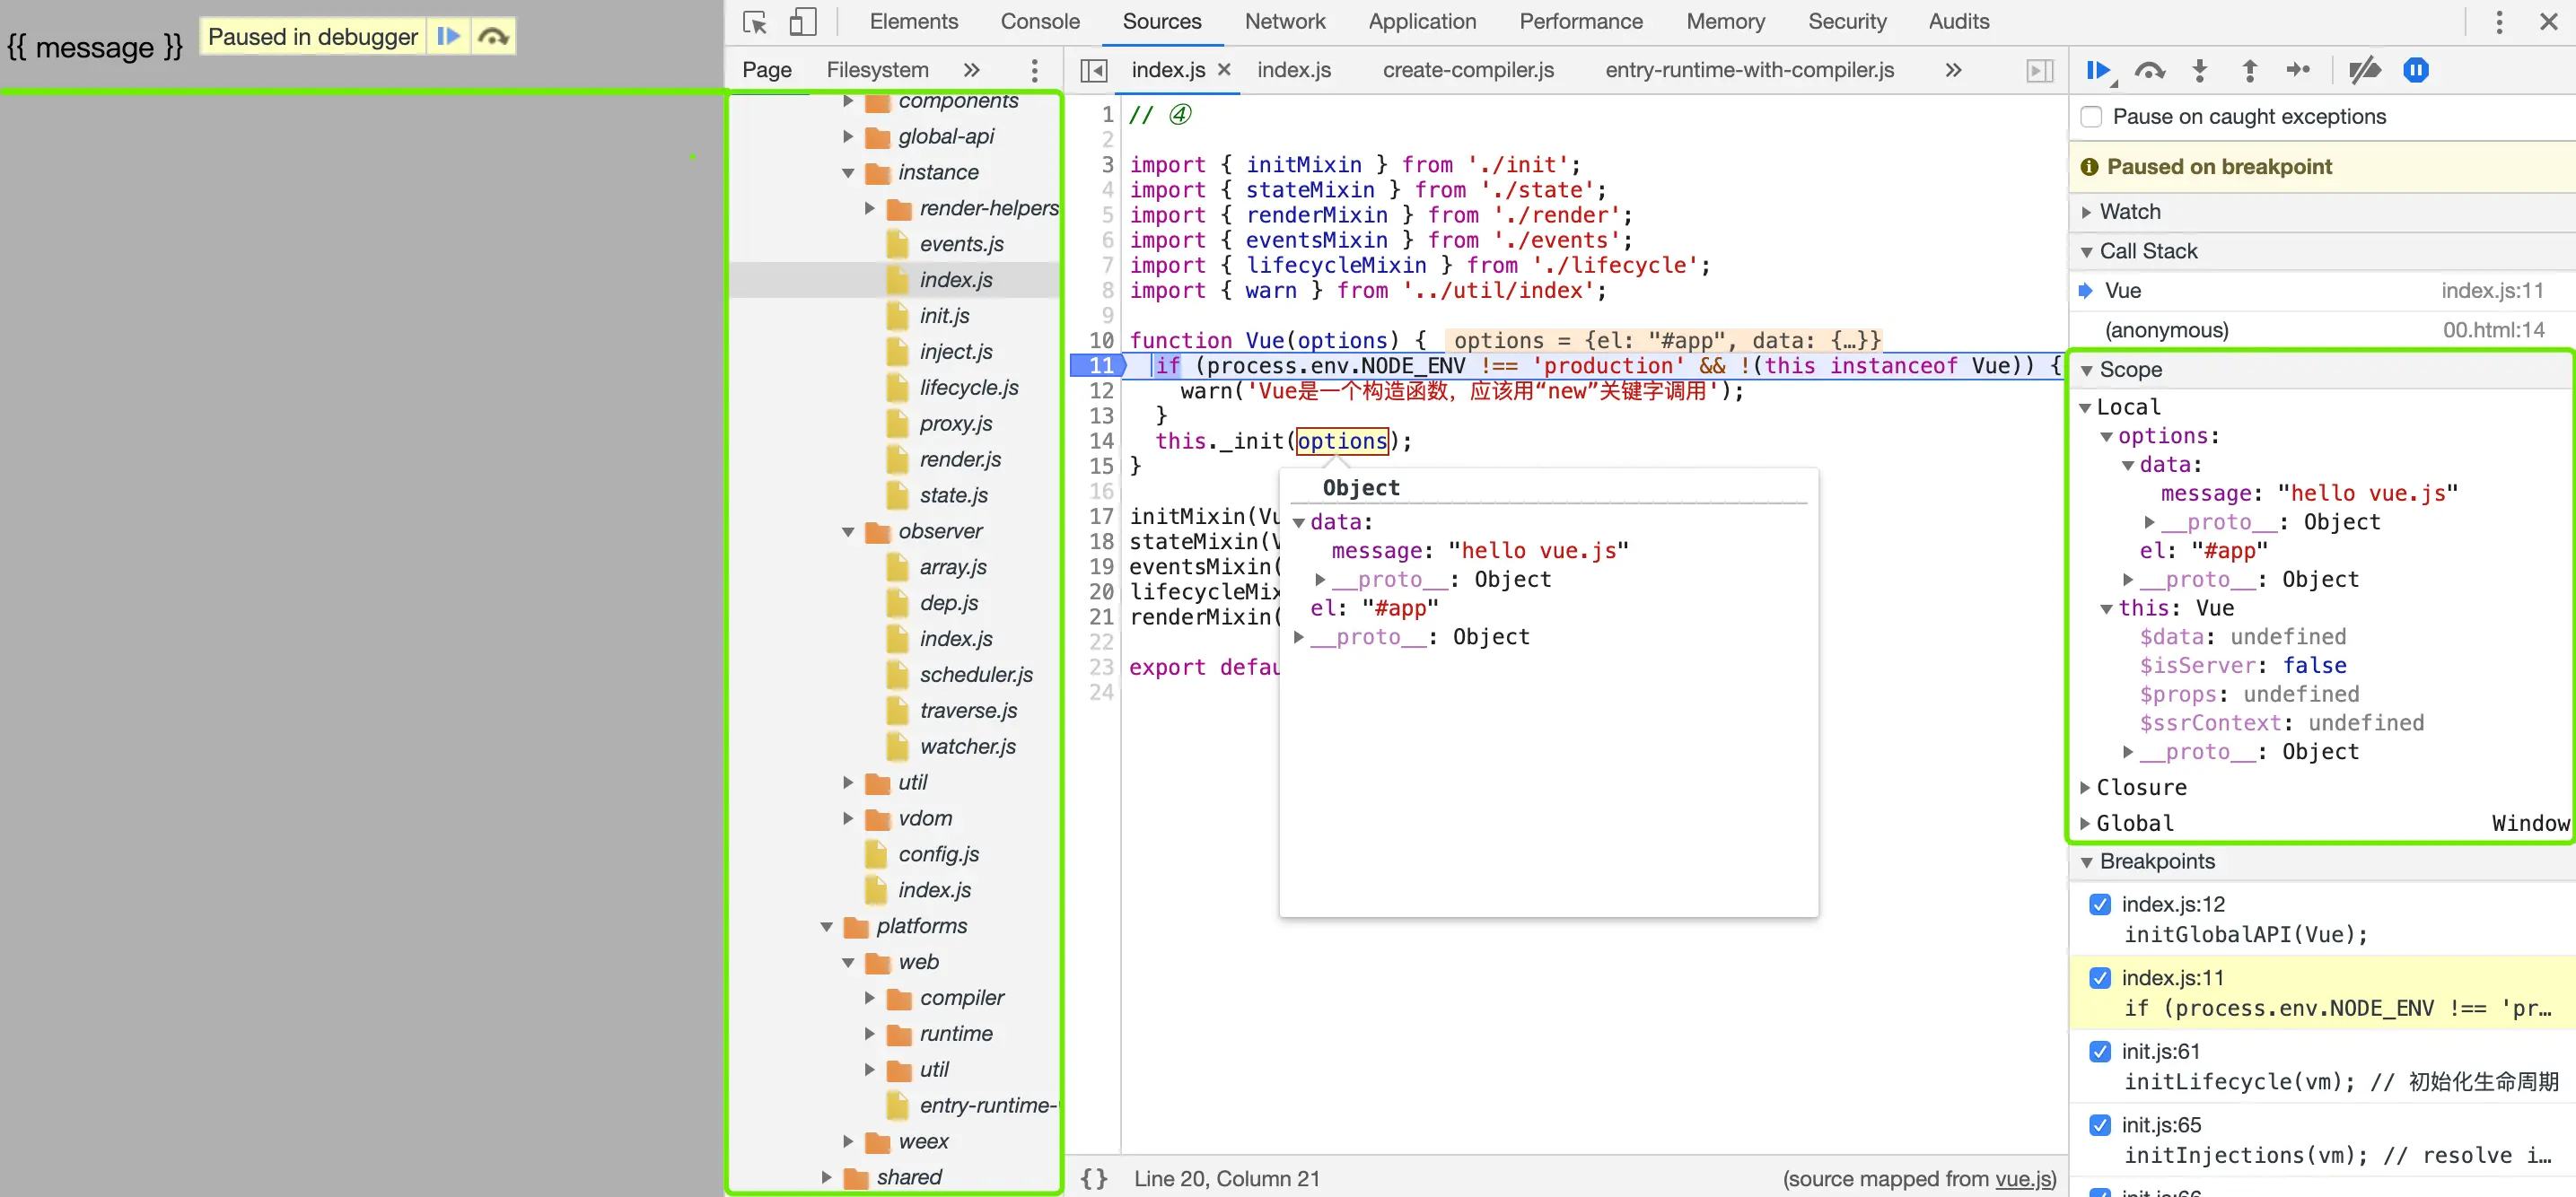The height and width of the screenshot is (1197, 2576).
Task: Expand the global-api folder
Action: (945, 136)
